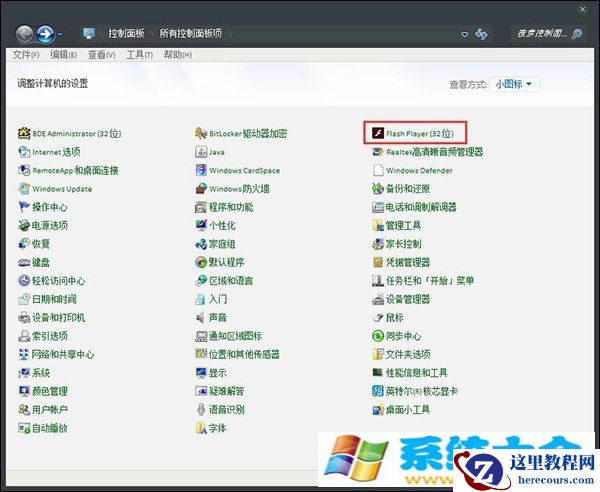The image size is (600, 492).
Task: Open 任务栏和「开始」菜单 link
Action: coord(430,280)
